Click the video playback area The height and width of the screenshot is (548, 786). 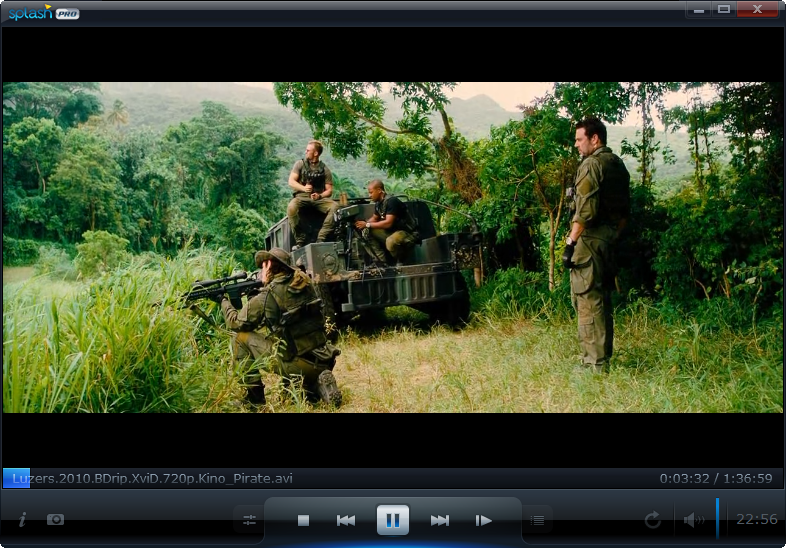tap(392, 247)
